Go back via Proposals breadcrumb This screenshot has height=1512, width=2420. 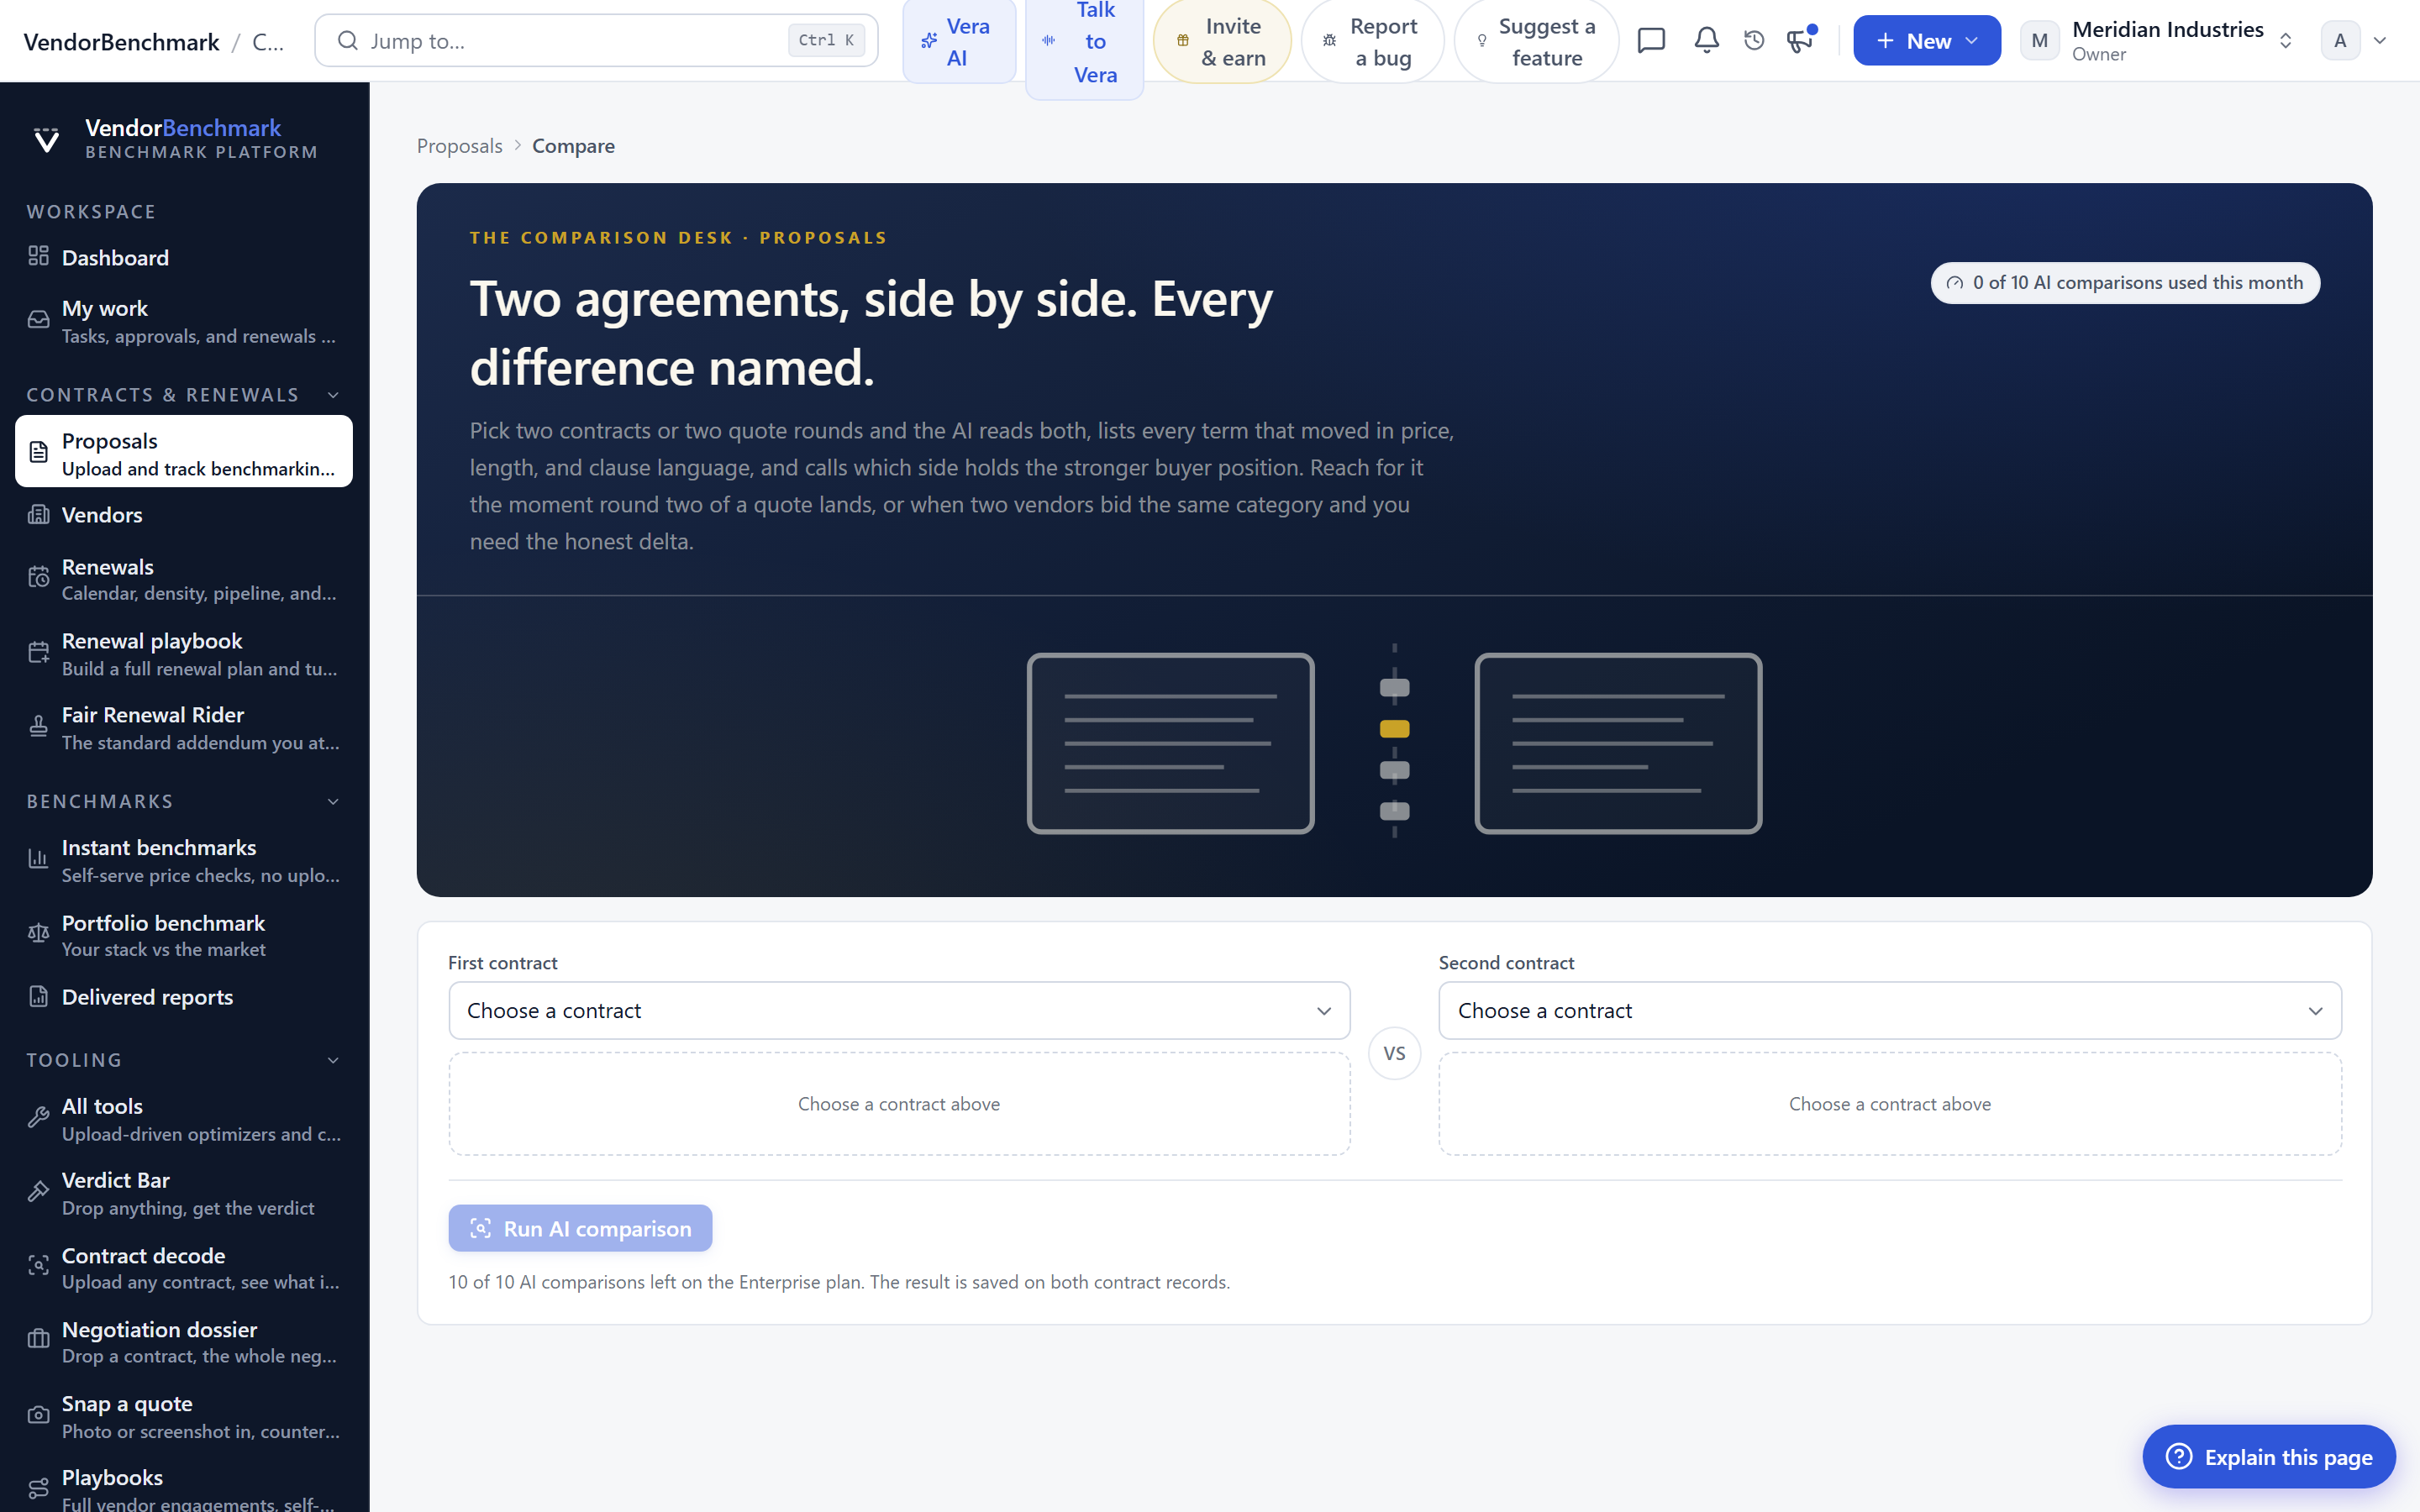pos(460,146)
